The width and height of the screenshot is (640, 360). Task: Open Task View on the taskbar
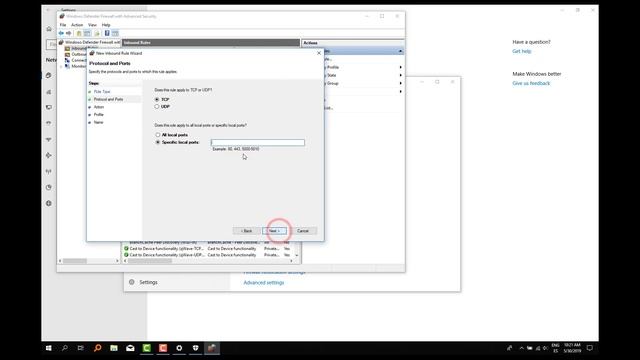click(x=81, y=348)
